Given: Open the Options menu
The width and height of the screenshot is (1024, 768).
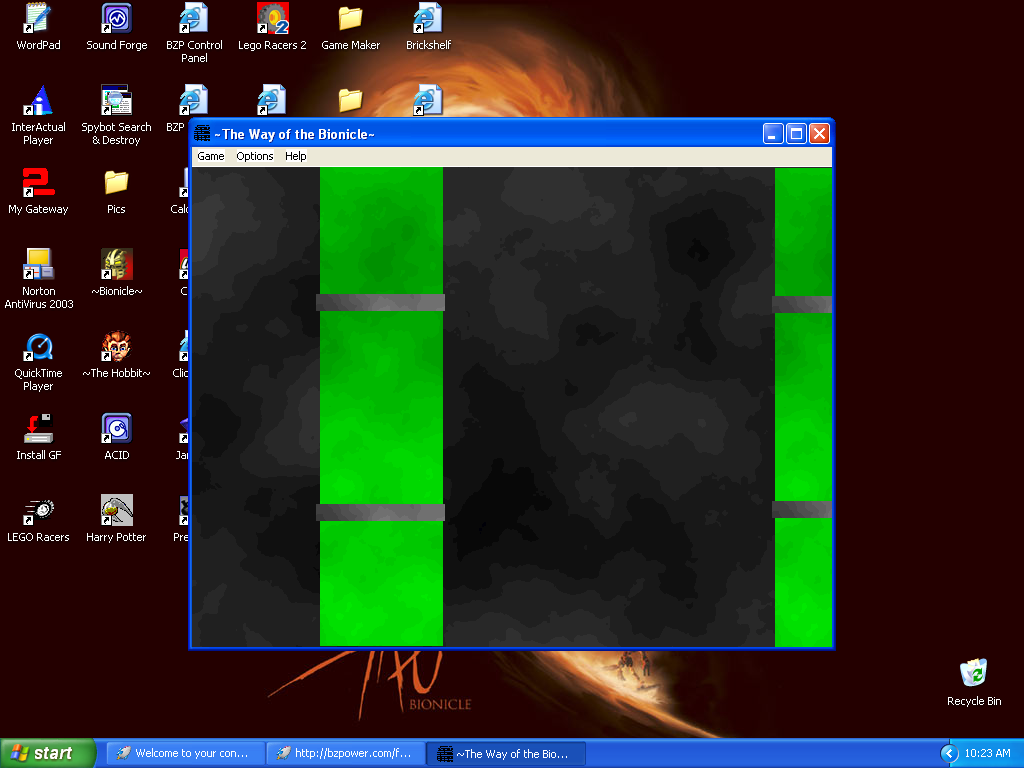Looking at the screenshot, I should tap(255, 156).
